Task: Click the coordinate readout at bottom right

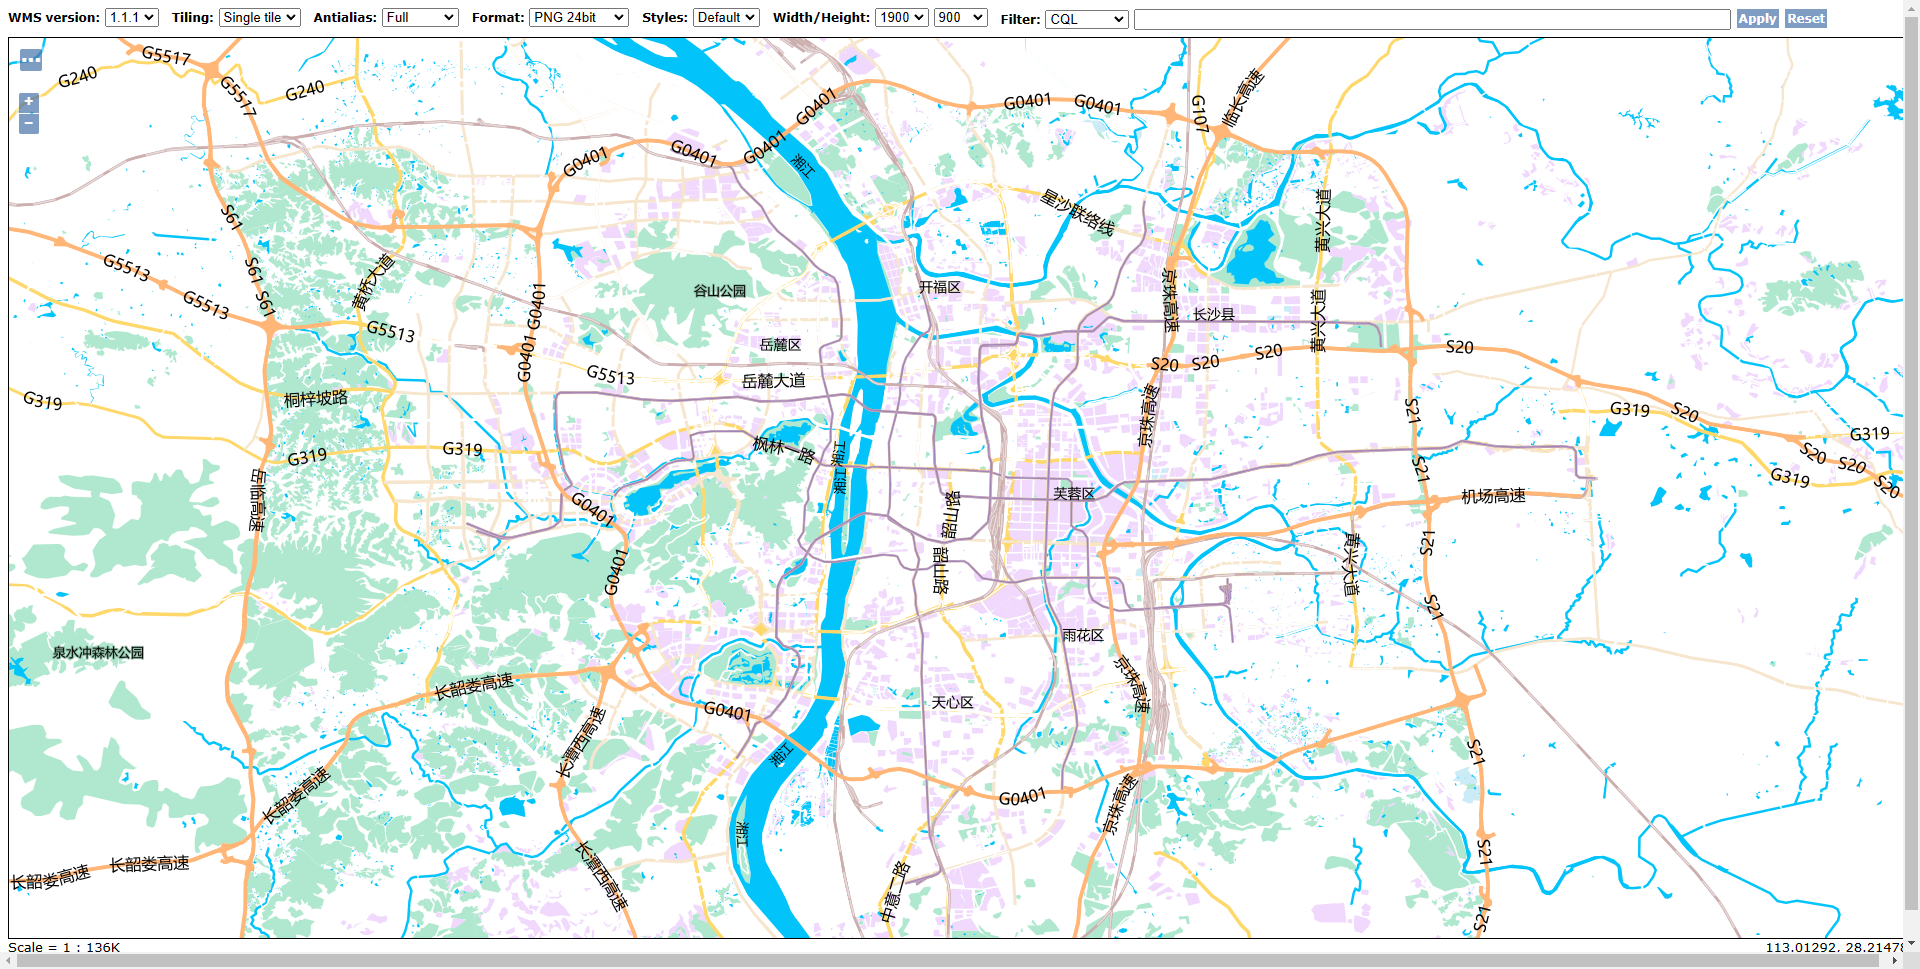Action: pos(1834,947)
